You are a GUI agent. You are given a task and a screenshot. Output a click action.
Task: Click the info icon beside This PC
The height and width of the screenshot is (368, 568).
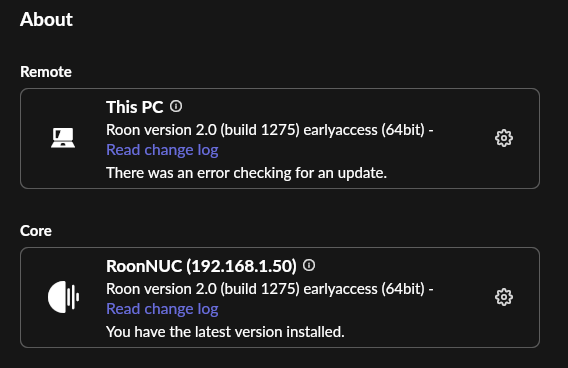(176, 106)
